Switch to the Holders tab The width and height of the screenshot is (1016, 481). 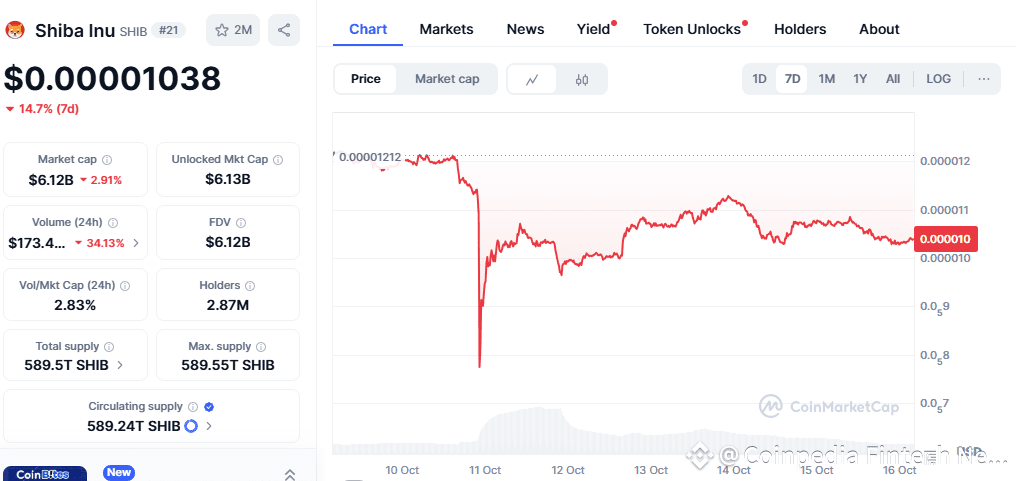click(800, 29)
